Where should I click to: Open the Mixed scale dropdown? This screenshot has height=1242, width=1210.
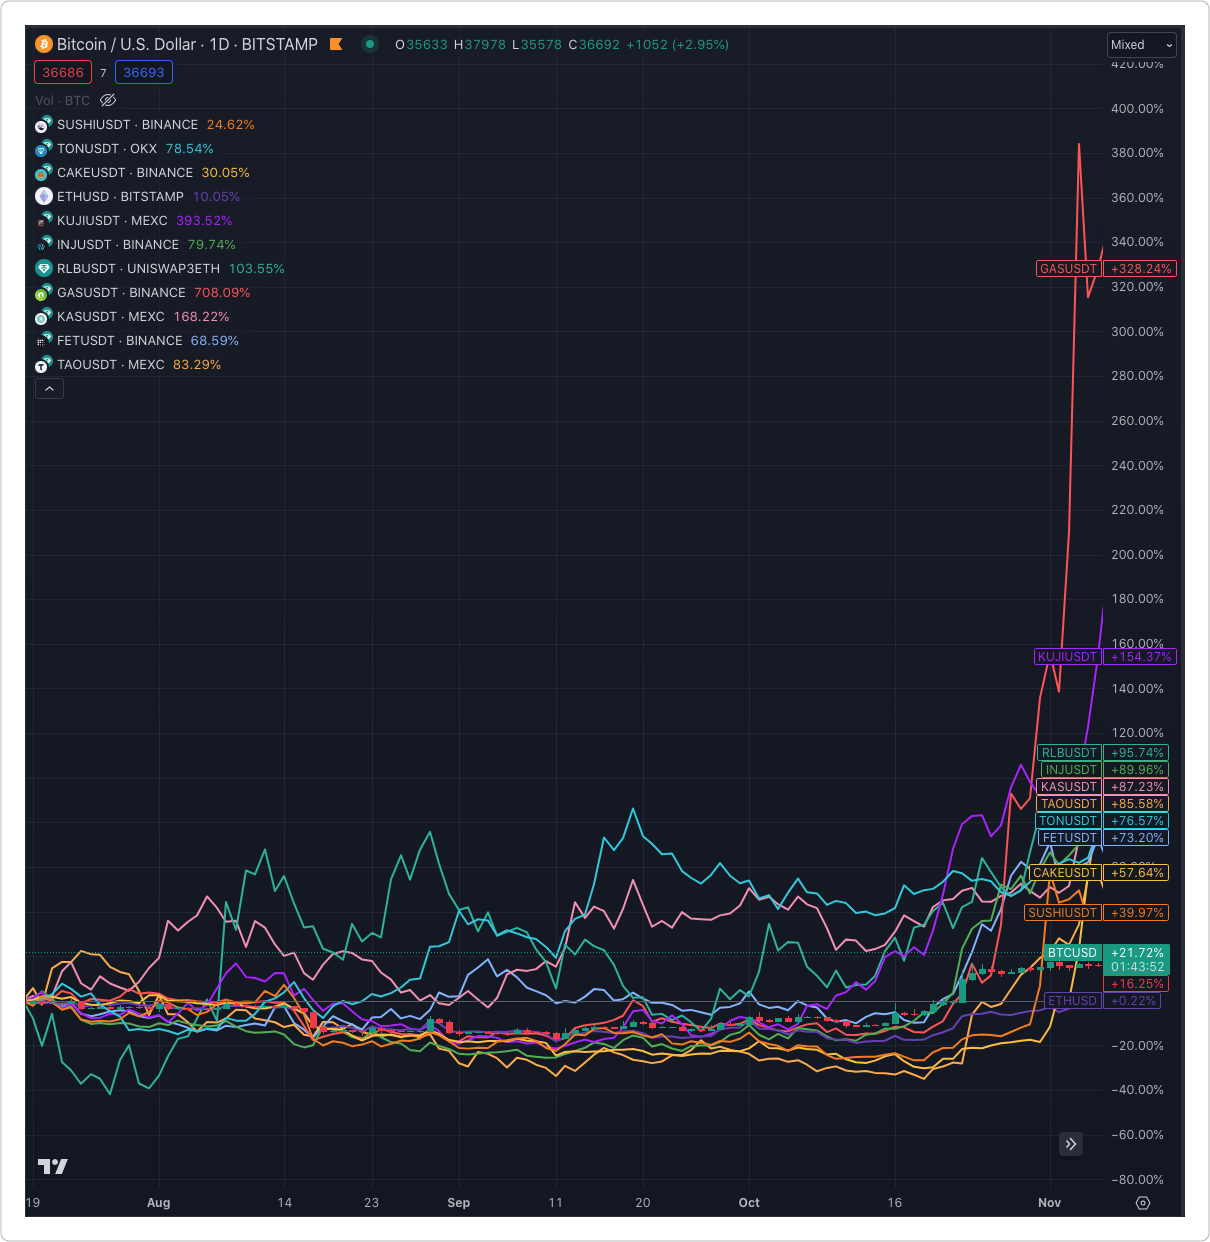[x=1142, y=45]
